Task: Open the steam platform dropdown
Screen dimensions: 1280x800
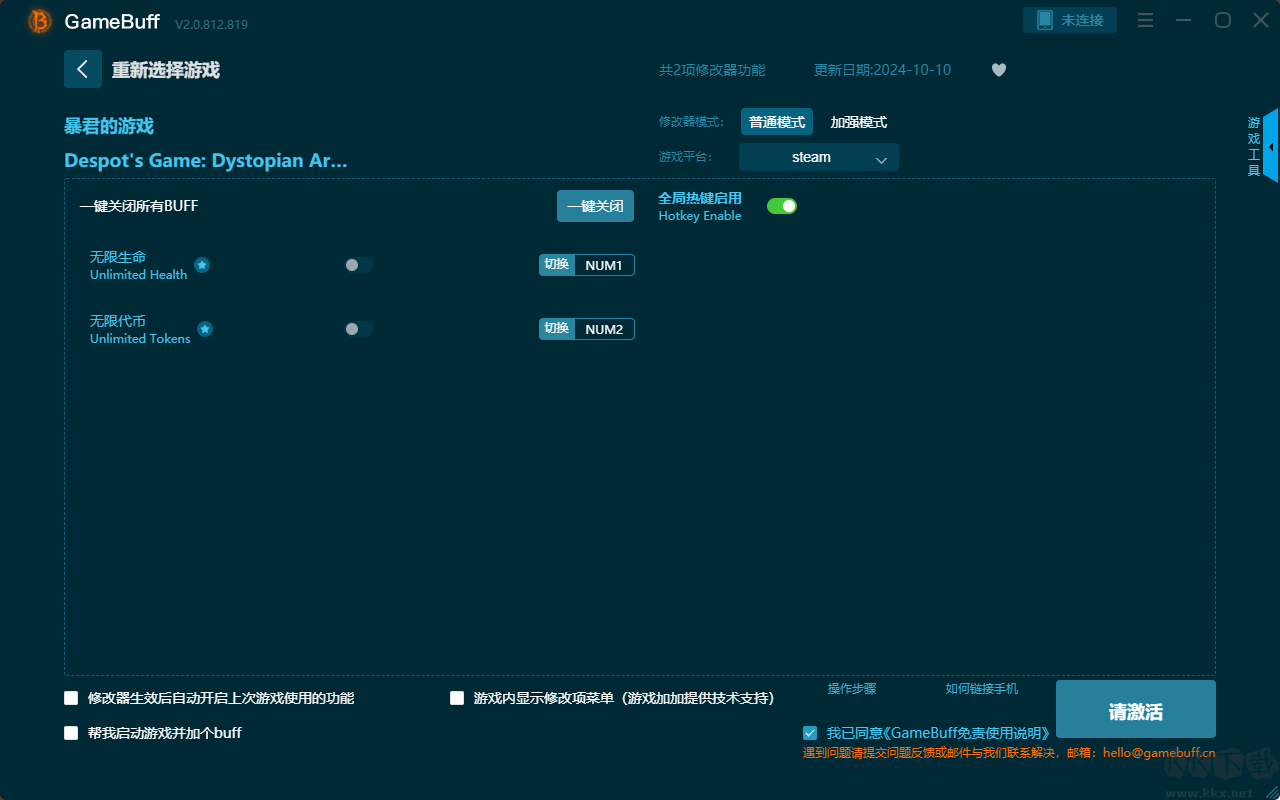Action: [x=819, y=157]
